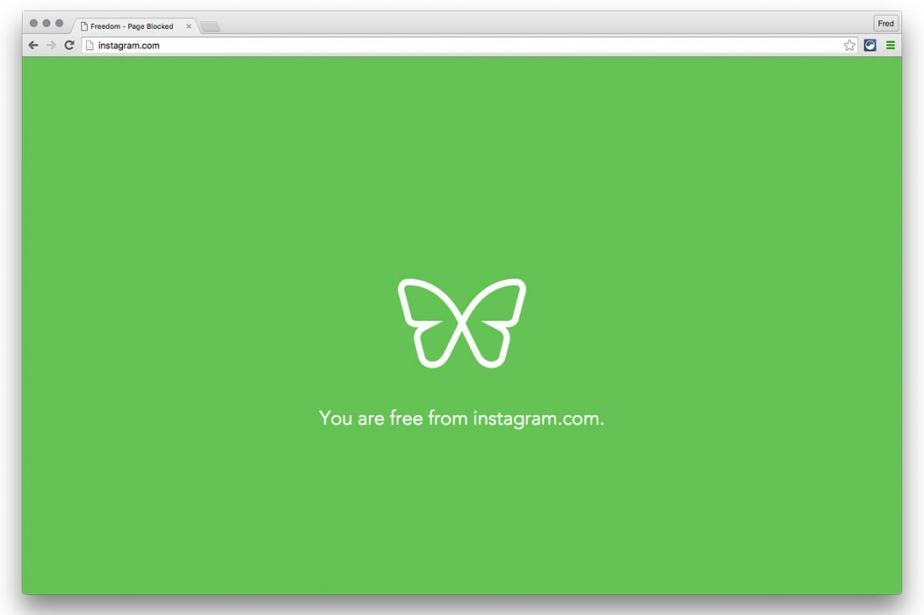
Task: Select the address bar showing instagram.com
Action: point(470,45)
